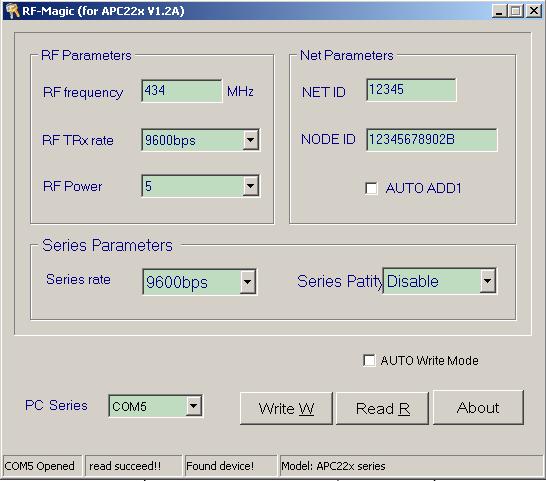The width and height of the screenshot is (546, 481).
Task: Enable the AUTO ADD1 checkbox
Action: (x=371, y=188)
